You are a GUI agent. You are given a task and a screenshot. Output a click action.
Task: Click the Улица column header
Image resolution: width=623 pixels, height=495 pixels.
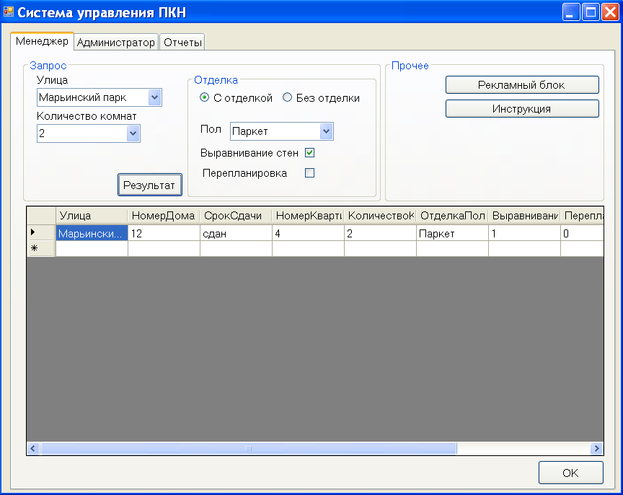(x=92, y=216)
